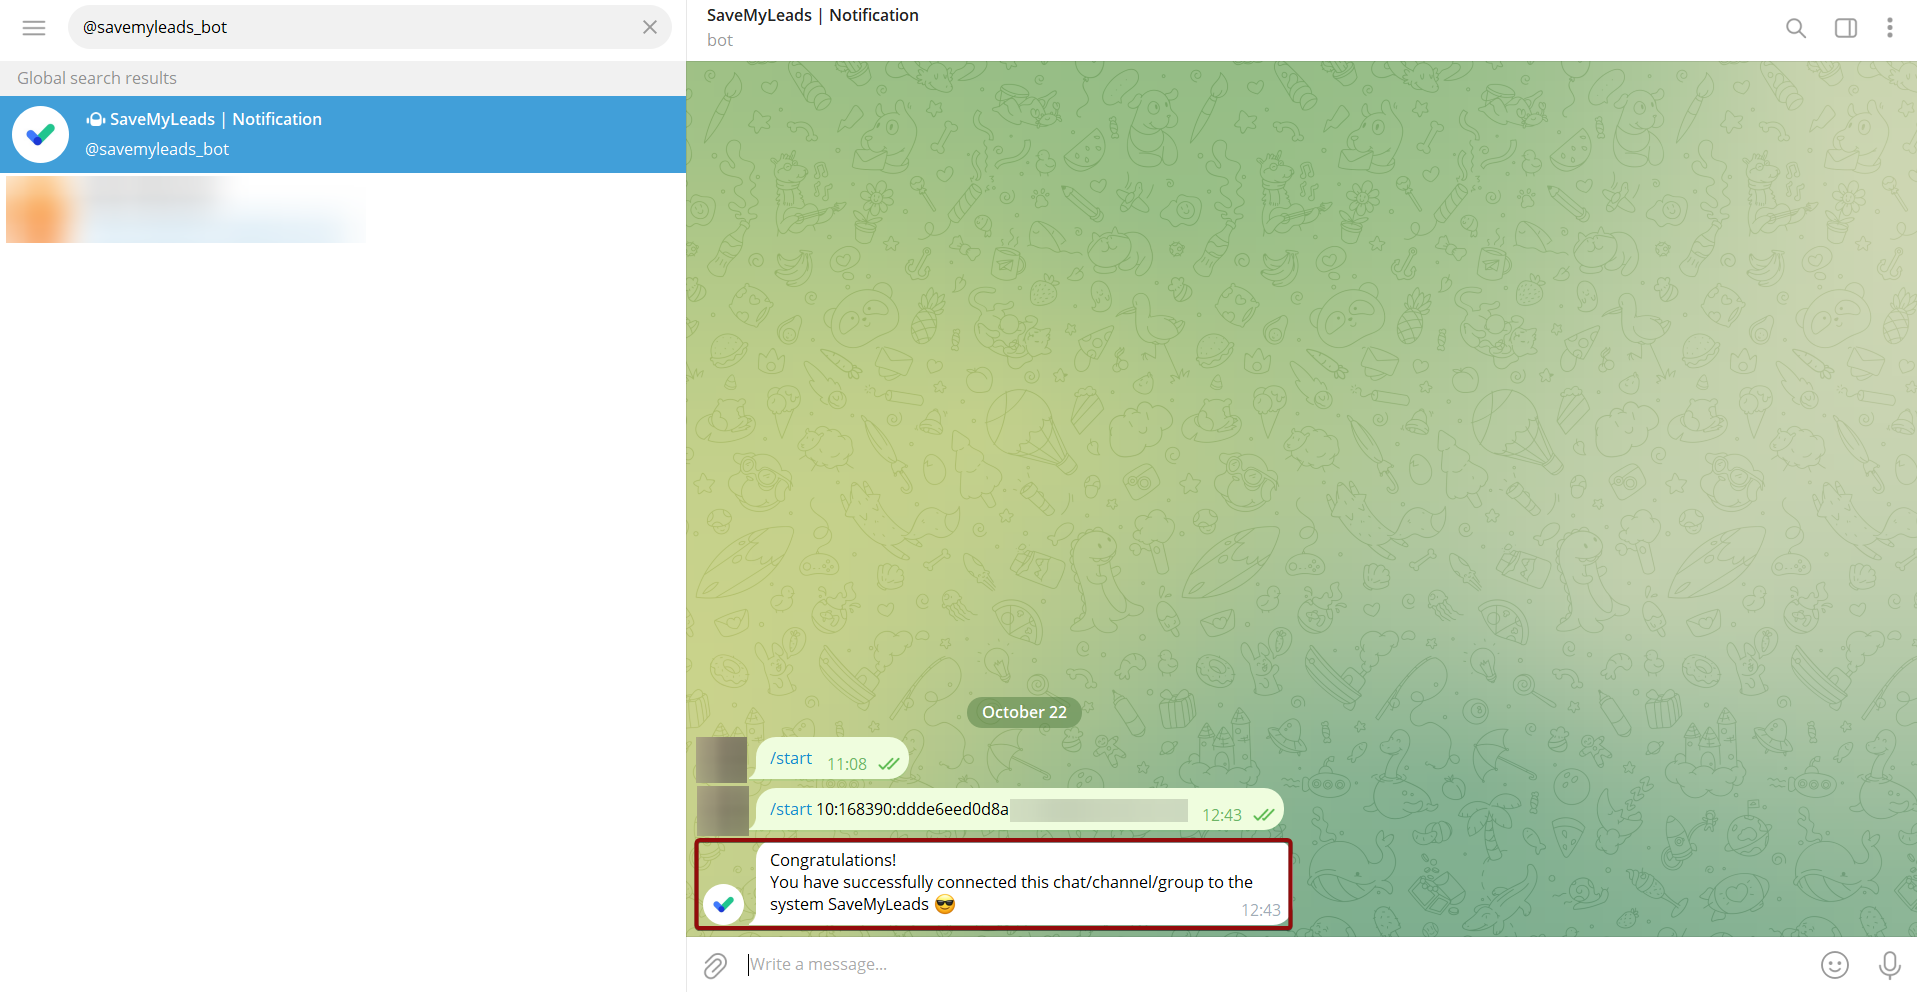Image resolution: width=1917 pixels, height=992 pixels.
Task: Click the SaveMyLeads Notification chat header title
Action: 813,15
